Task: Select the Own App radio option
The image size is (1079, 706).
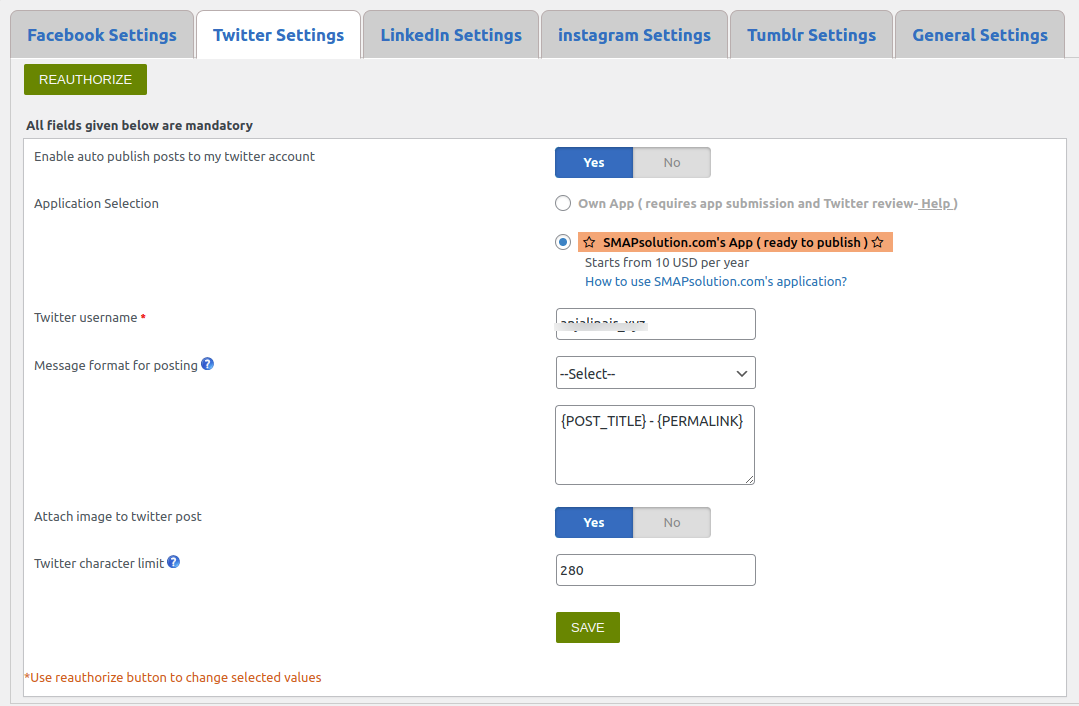Action: (x=563, y=203)
